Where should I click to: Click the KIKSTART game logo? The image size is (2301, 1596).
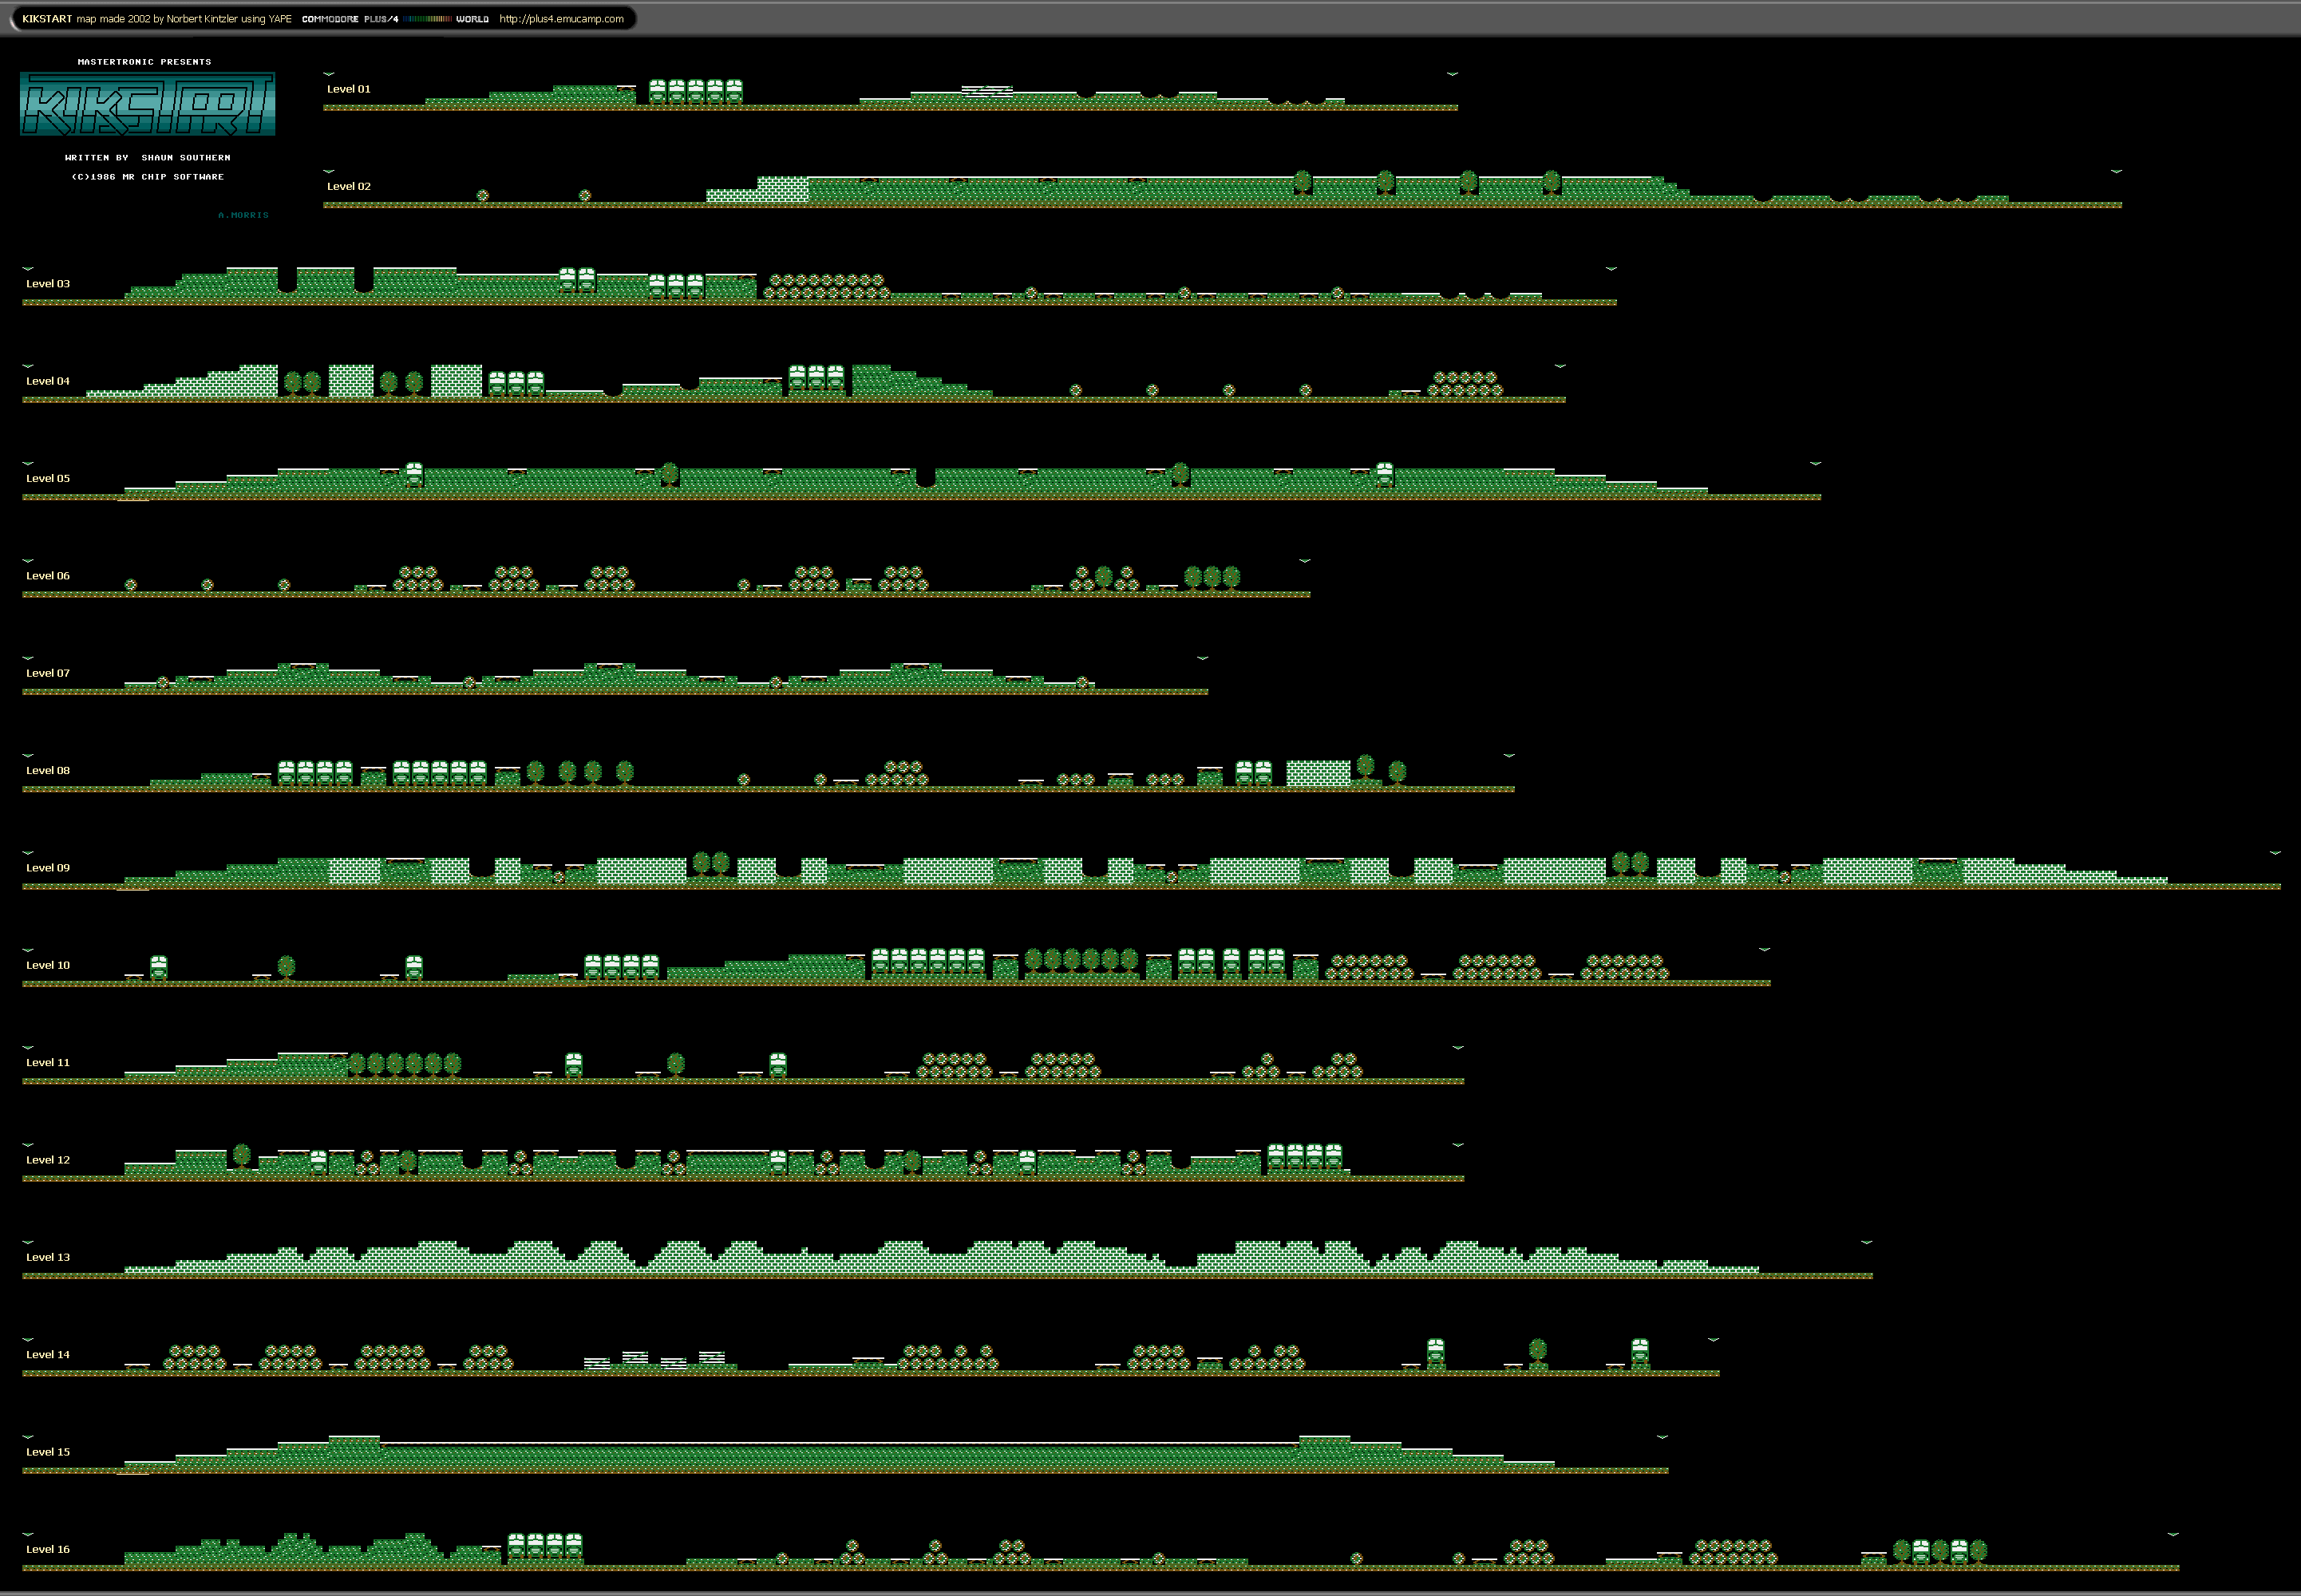coord(147,104)
